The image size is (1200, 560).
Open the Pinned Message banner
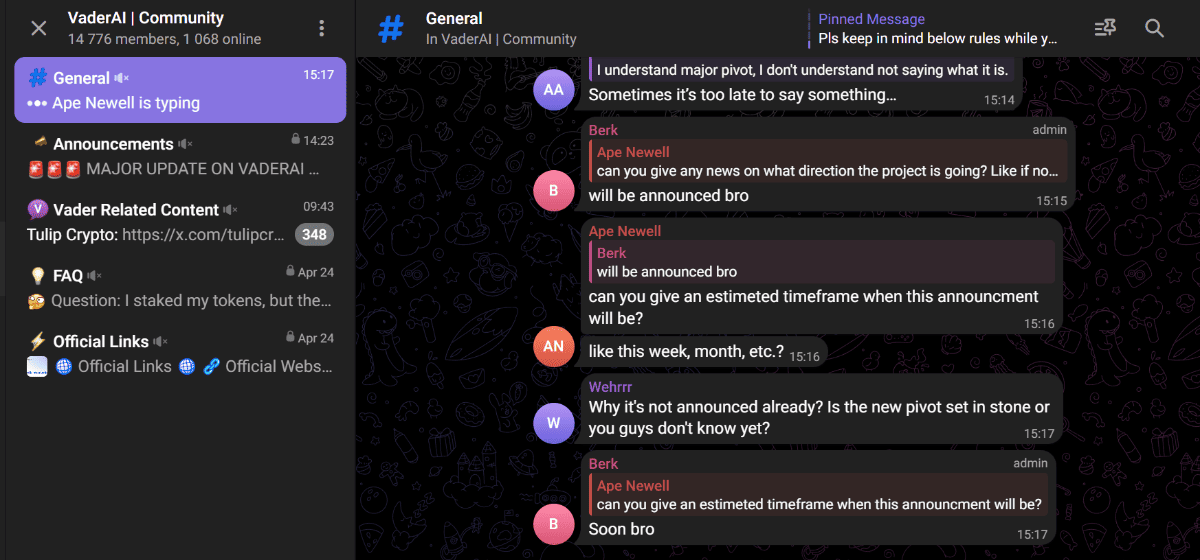(935, 28)
